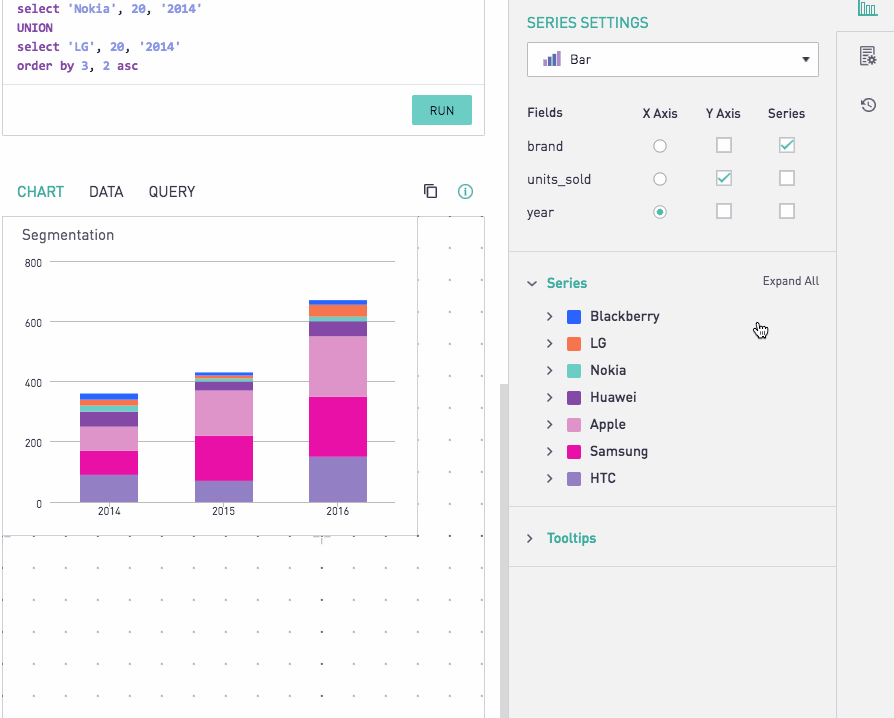Expand the HTC series options
This screenshot has height=718, width=894.
point(550,478)
